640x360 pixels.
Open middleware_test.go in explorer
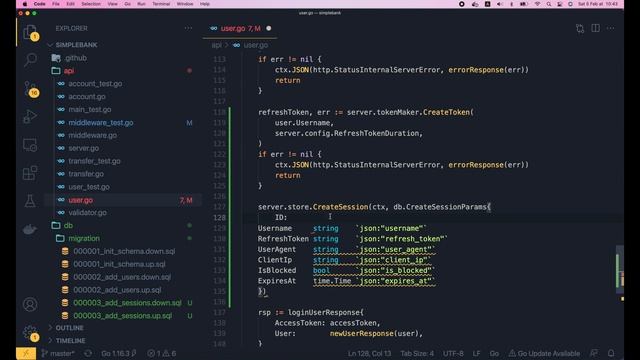click(x=101, y=122)
